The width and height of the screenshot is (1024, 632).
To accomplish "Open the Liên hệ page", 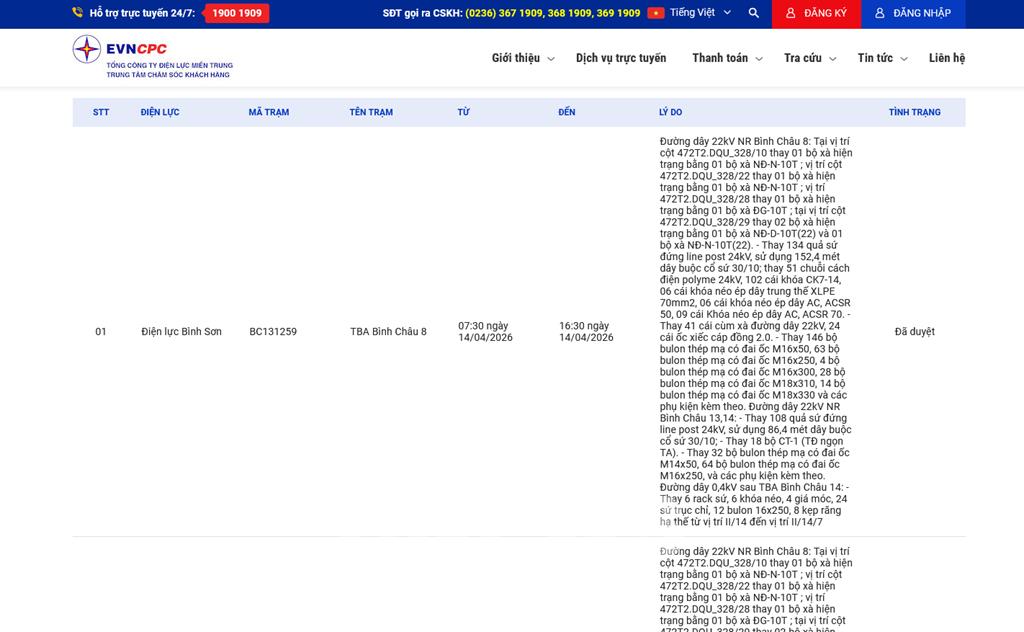I will 946,58.
